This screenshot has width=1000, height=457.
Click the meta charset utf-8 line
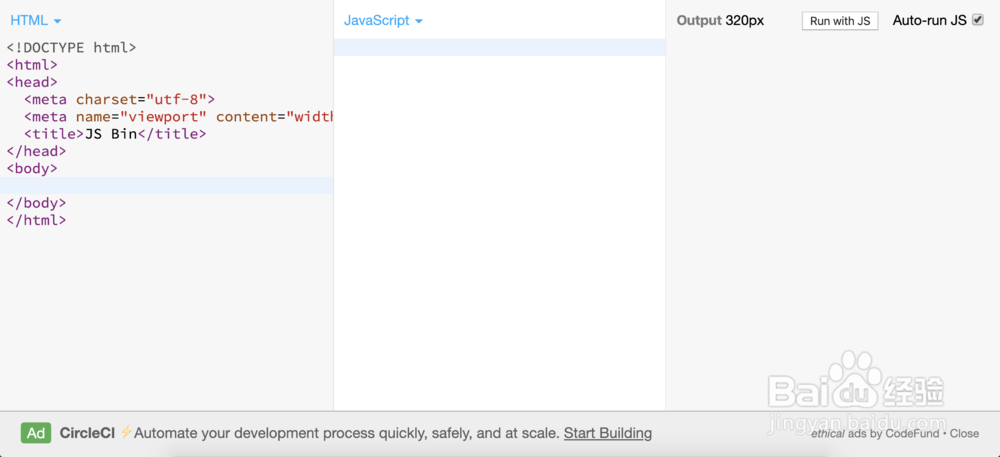click(120, 99)
